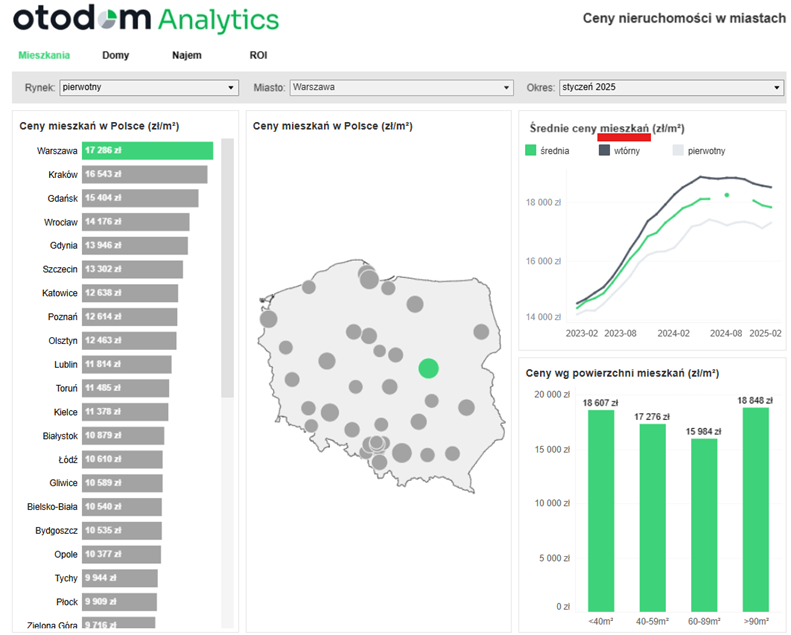This screenshot has width=791, height=635.
Task: Click the <40m² bar in chart
Action: tap(601, 510)
